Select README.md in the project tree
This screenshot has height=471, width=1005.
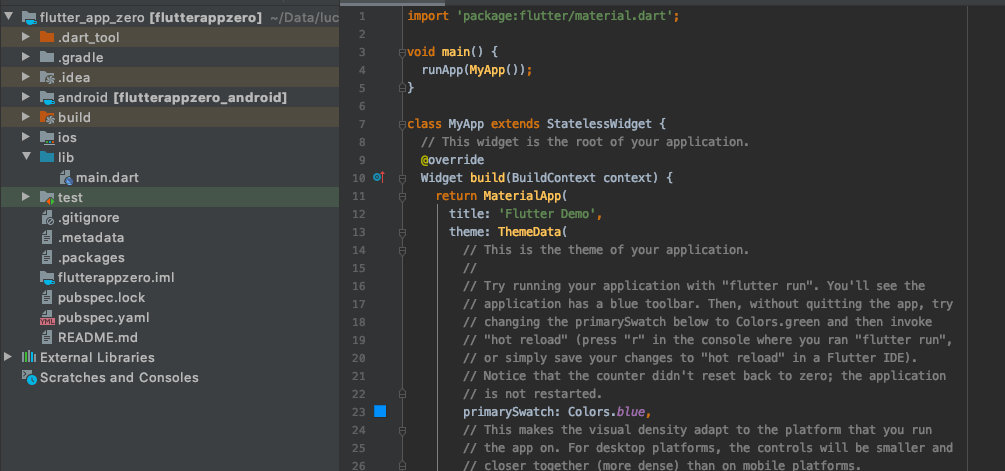[97, 337]
